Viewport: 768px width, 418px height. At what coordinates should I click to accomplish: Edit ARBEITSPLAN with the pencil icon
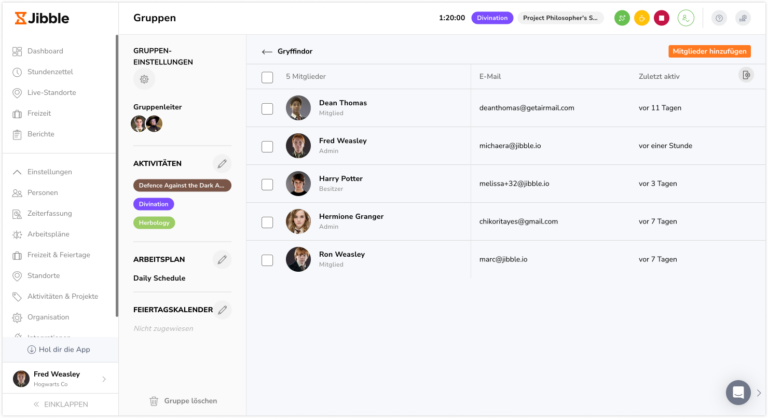[x=222, y=260]
